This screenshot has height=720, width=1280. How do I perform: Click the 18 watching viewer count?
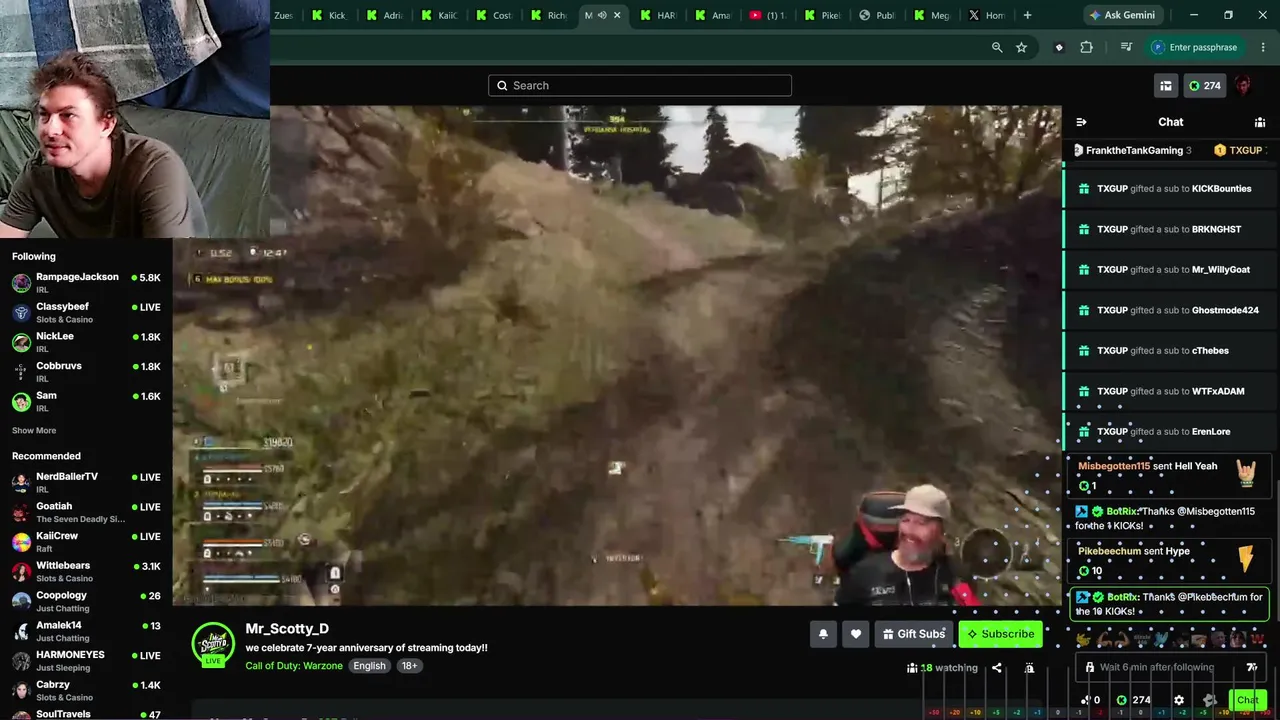[x=943, y=668]
